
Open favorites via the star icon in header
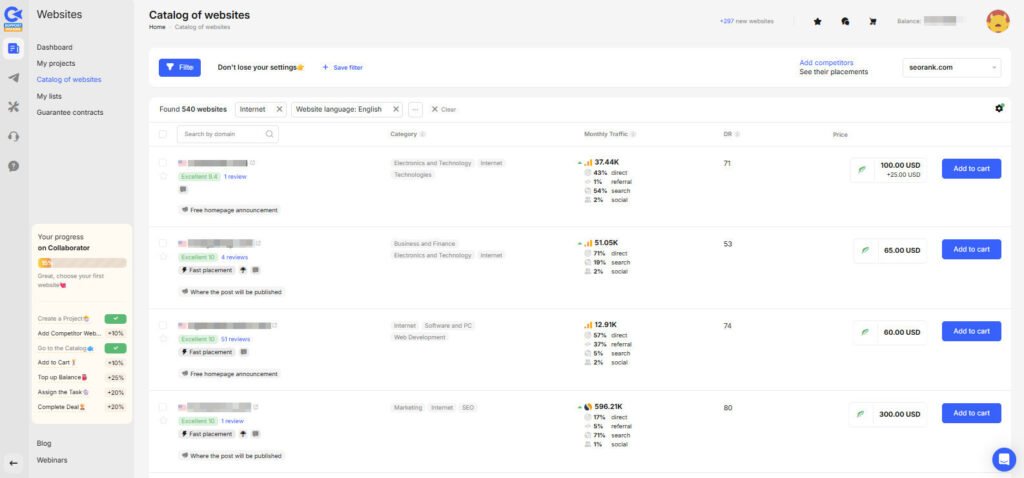pos(817,22)
